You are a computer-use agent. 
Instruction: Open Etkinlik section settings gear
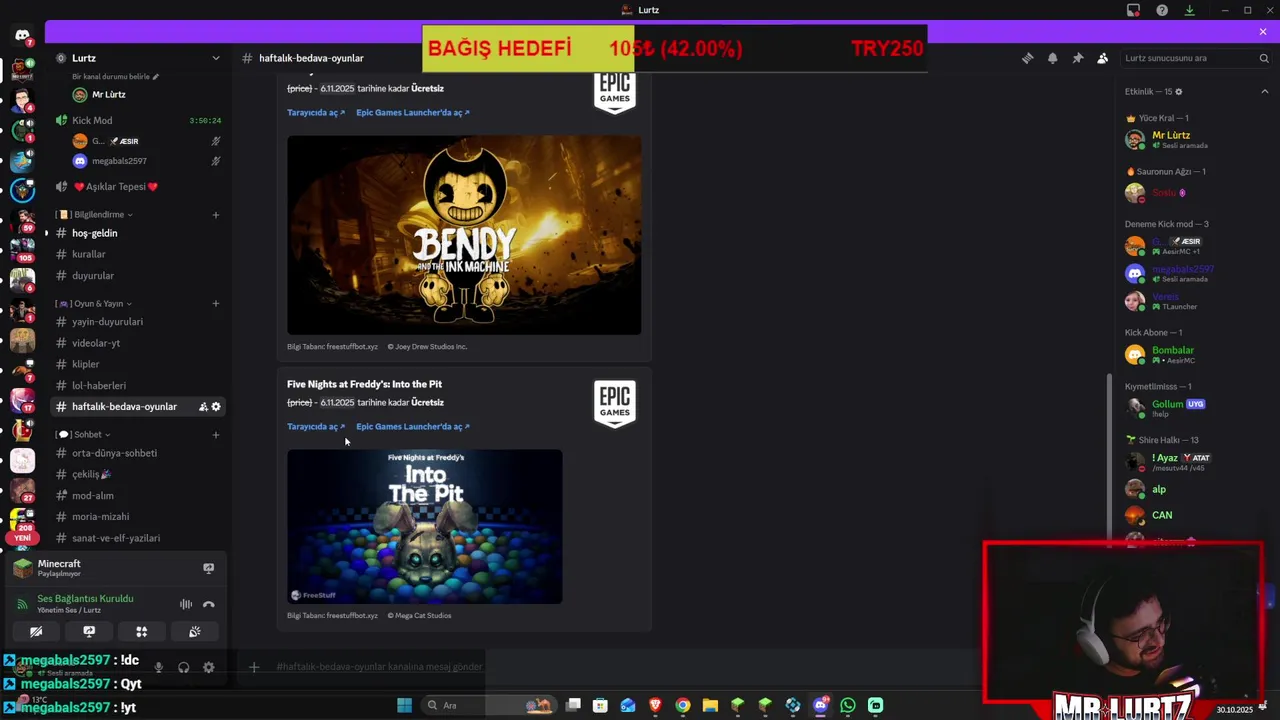coord(1178,92)
